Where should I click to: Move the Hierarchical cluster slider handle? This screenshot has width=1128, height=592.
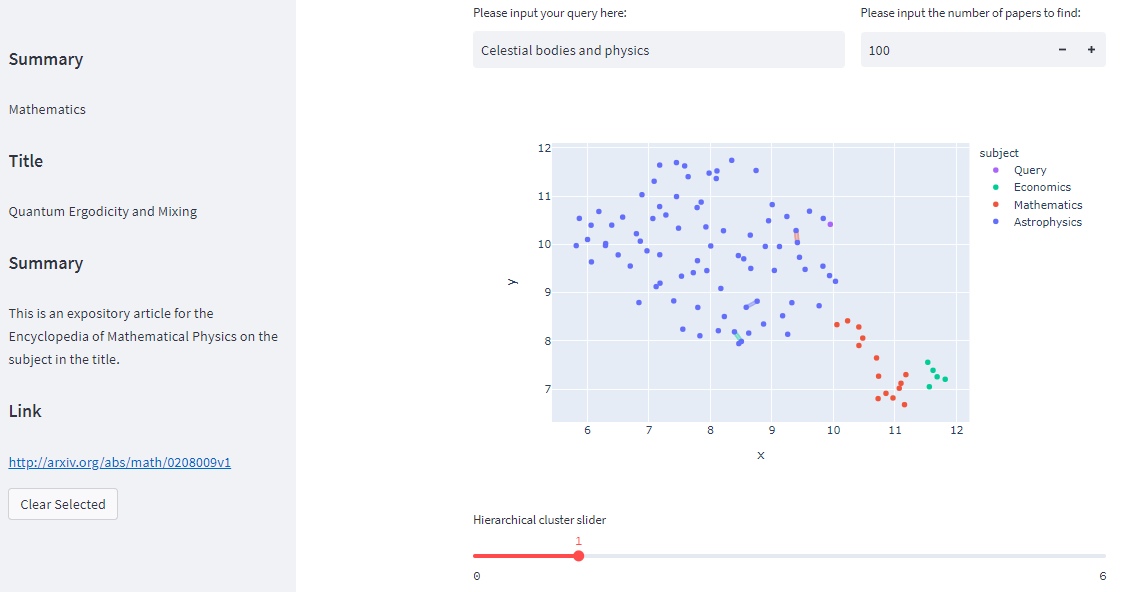click(578, 555)
